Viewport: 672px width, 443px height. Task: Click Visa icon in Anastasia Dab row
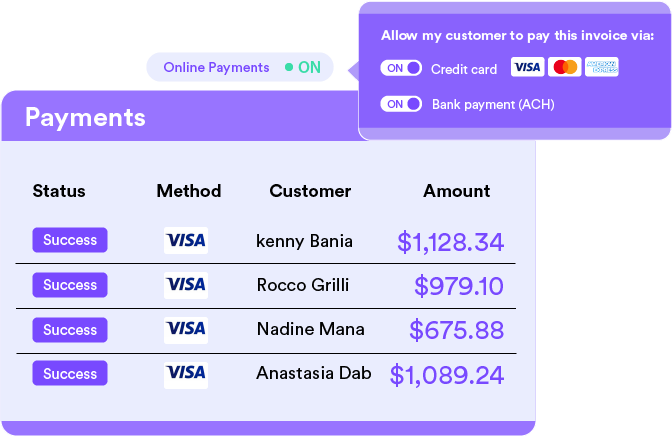[186, 375]
